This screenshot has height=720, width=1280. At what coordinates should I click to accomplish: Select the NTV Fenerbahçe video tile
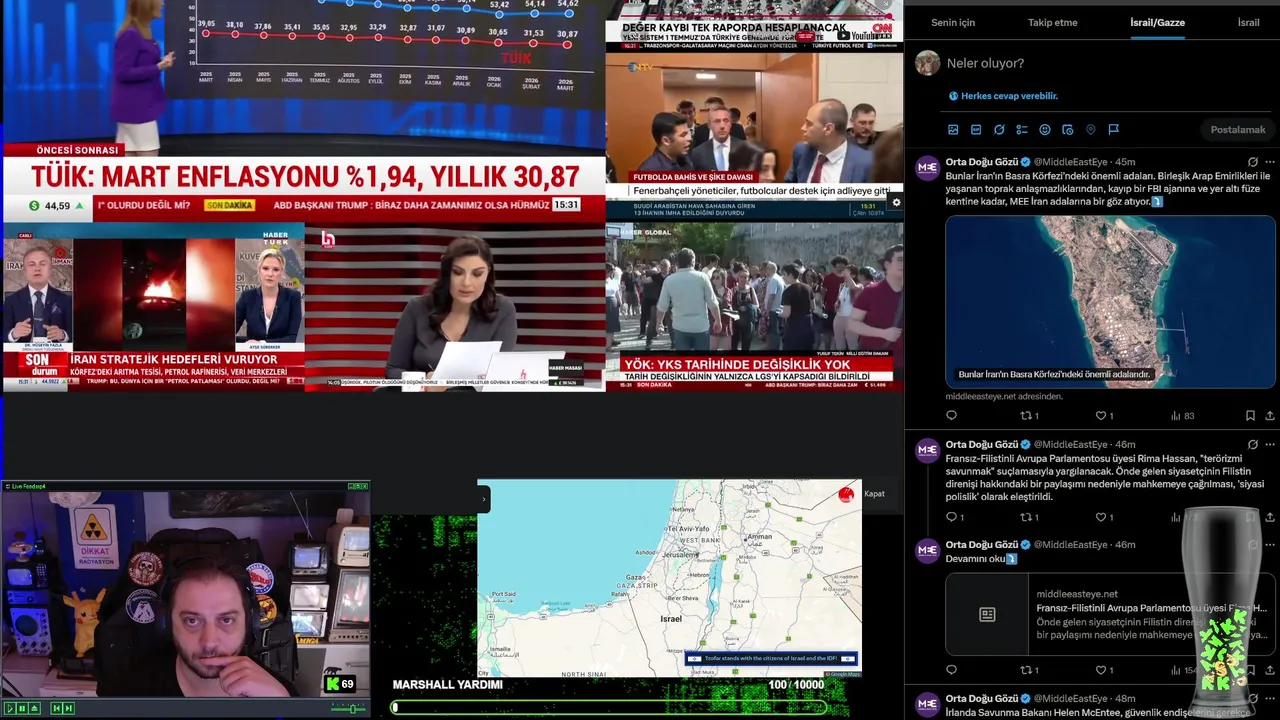point(754,124)
